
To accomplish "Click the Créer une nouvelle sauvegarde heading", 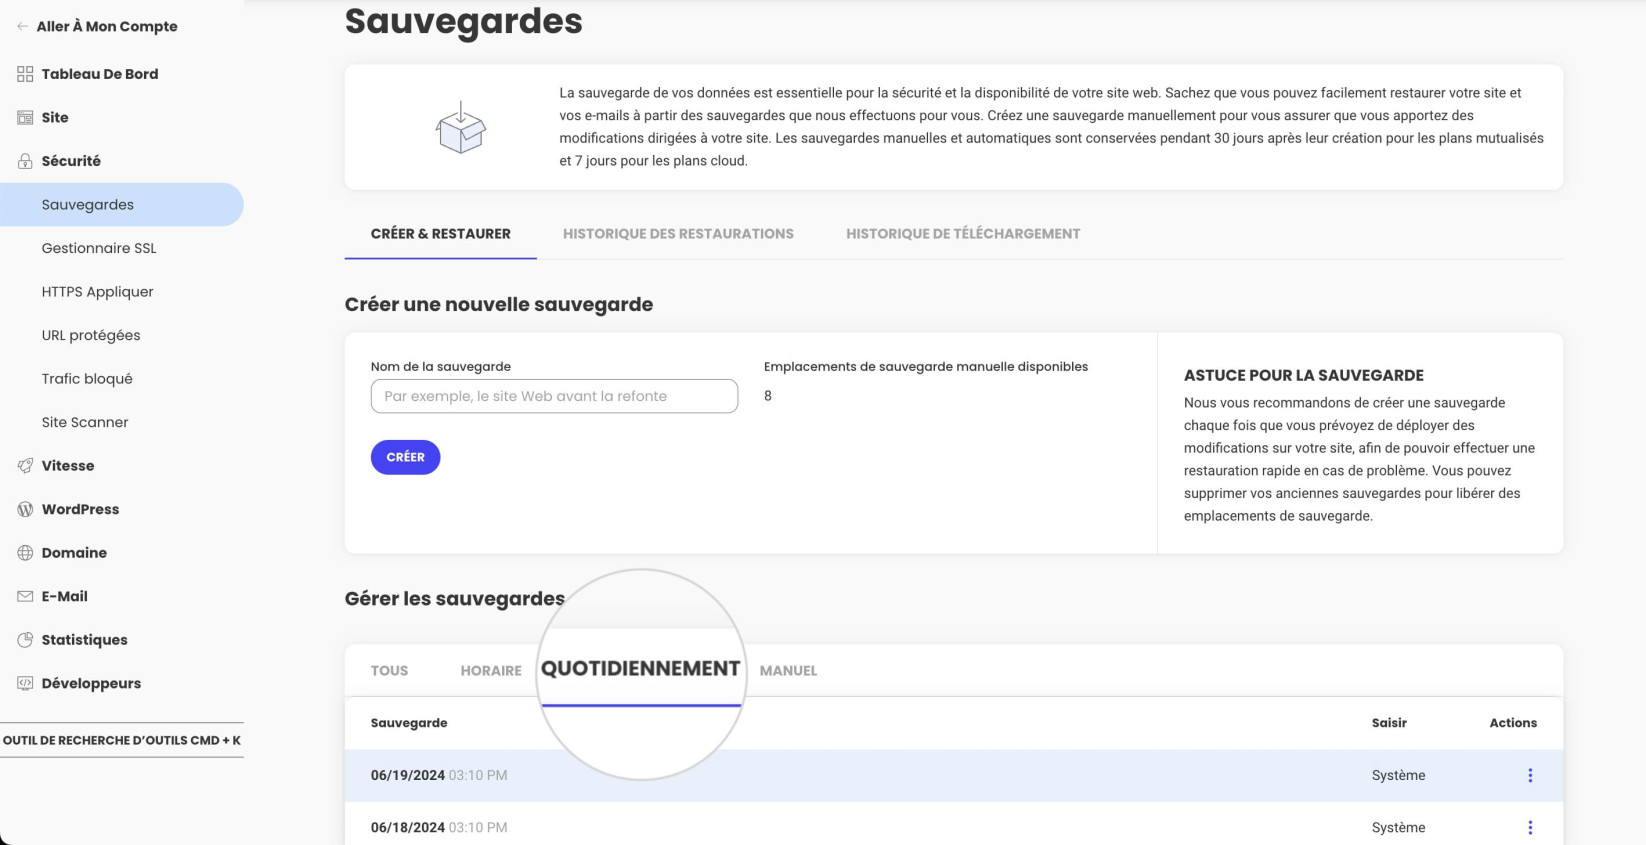I will (499, 305).
